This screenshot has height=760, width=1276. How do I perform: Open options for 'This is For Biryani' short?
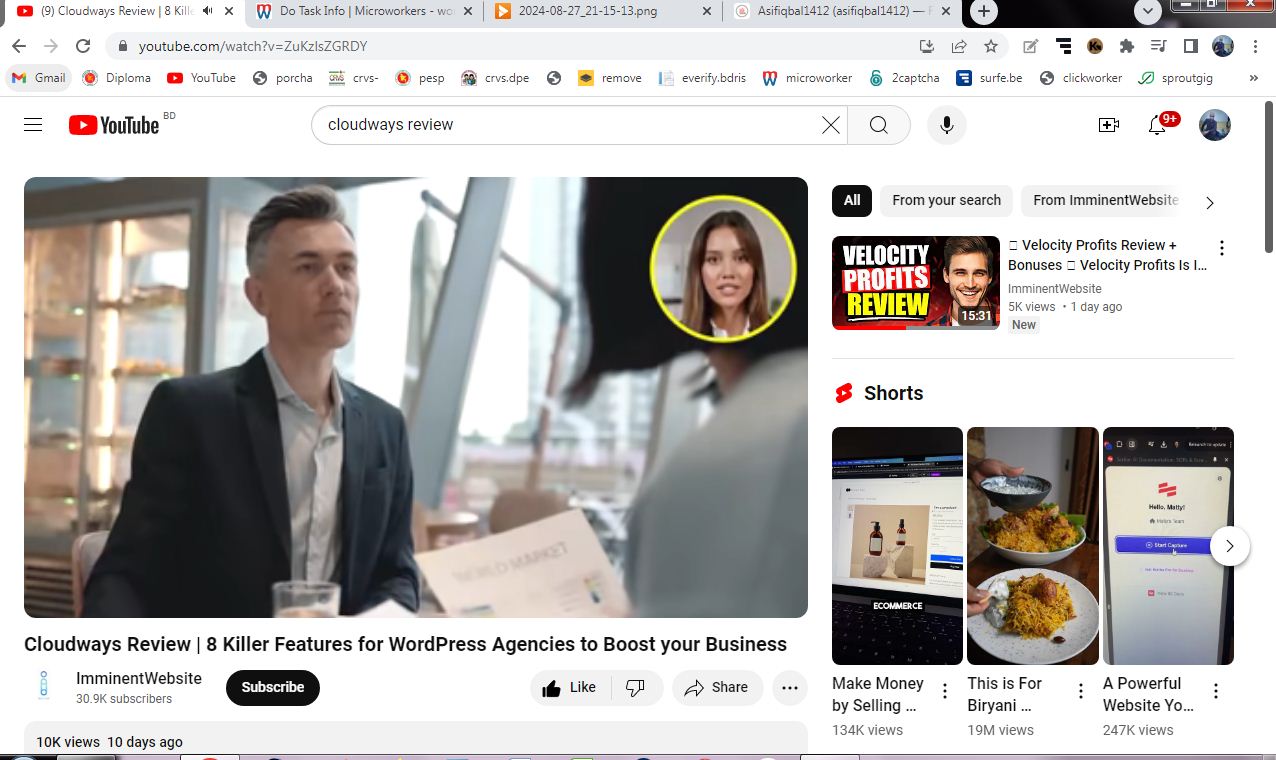point(1080,691)
